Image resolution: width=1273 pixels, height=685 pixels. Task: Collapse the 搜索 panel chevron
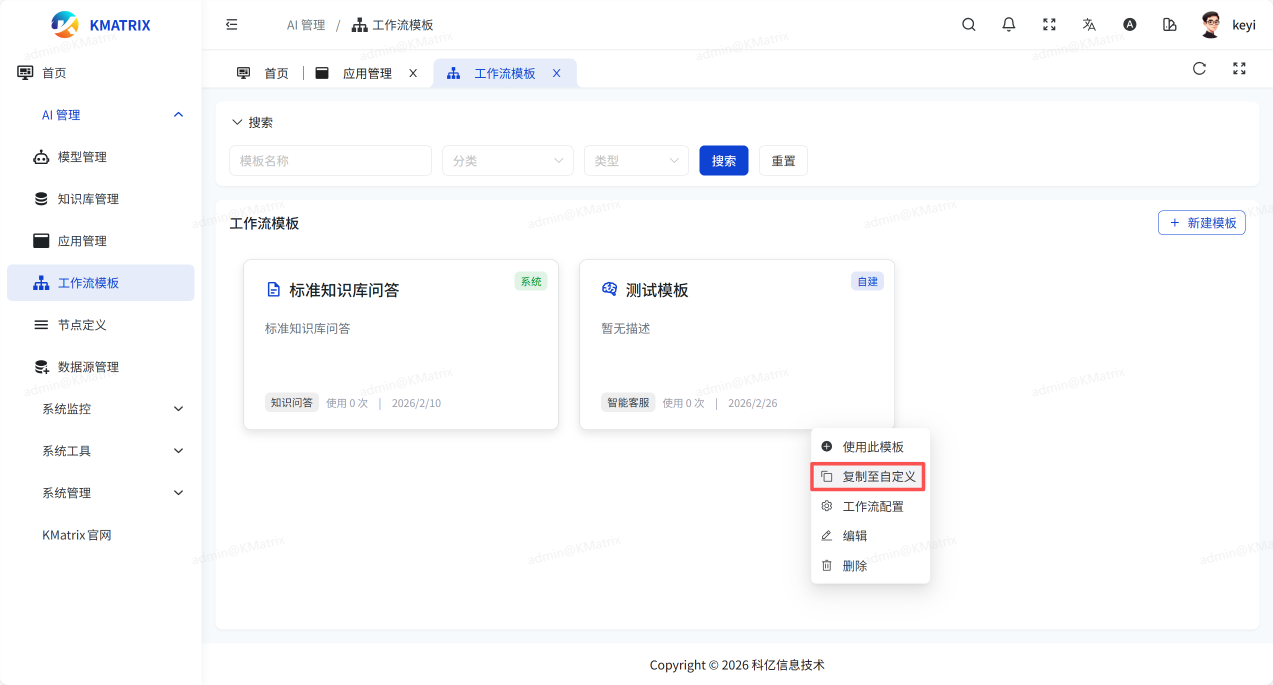(237, 122)
